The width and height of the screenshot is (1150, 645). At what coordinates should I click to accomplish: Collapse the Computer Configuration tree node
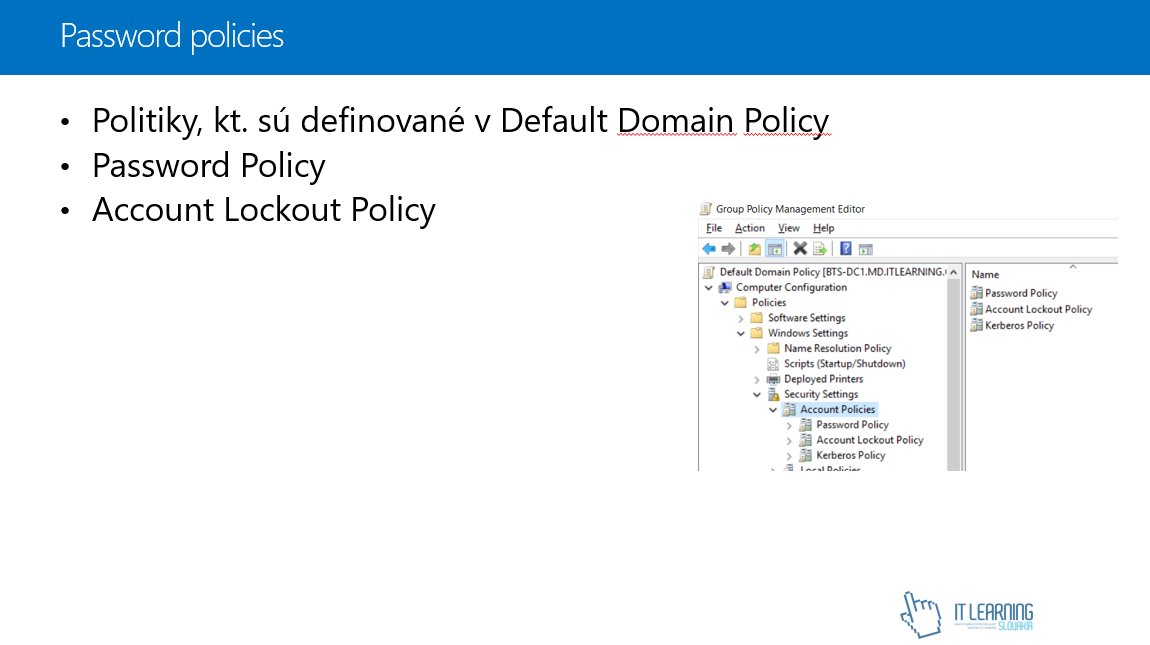(709, 288)
